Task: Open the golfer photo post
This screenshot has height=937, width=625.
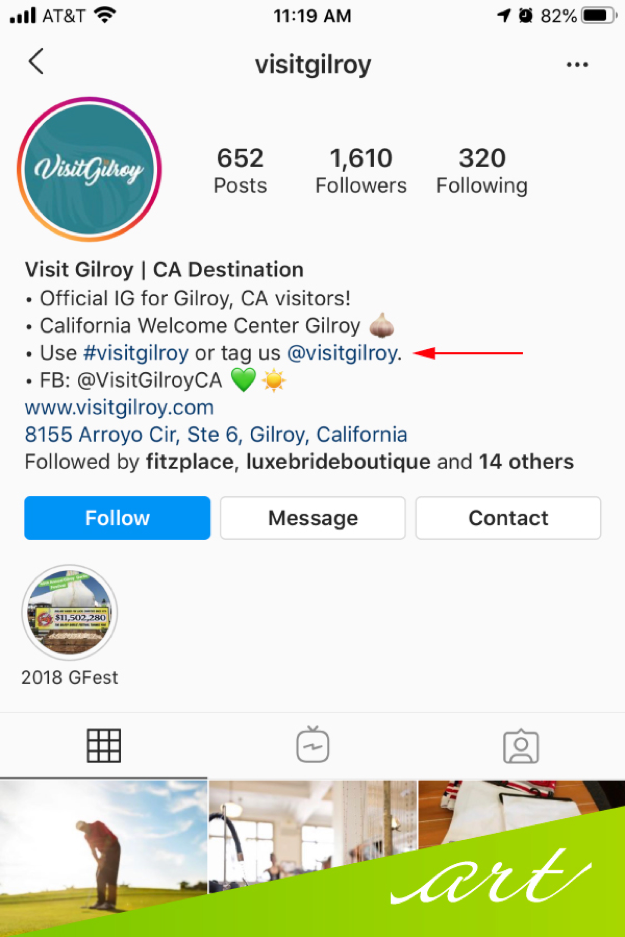Action: click(103, 859)
